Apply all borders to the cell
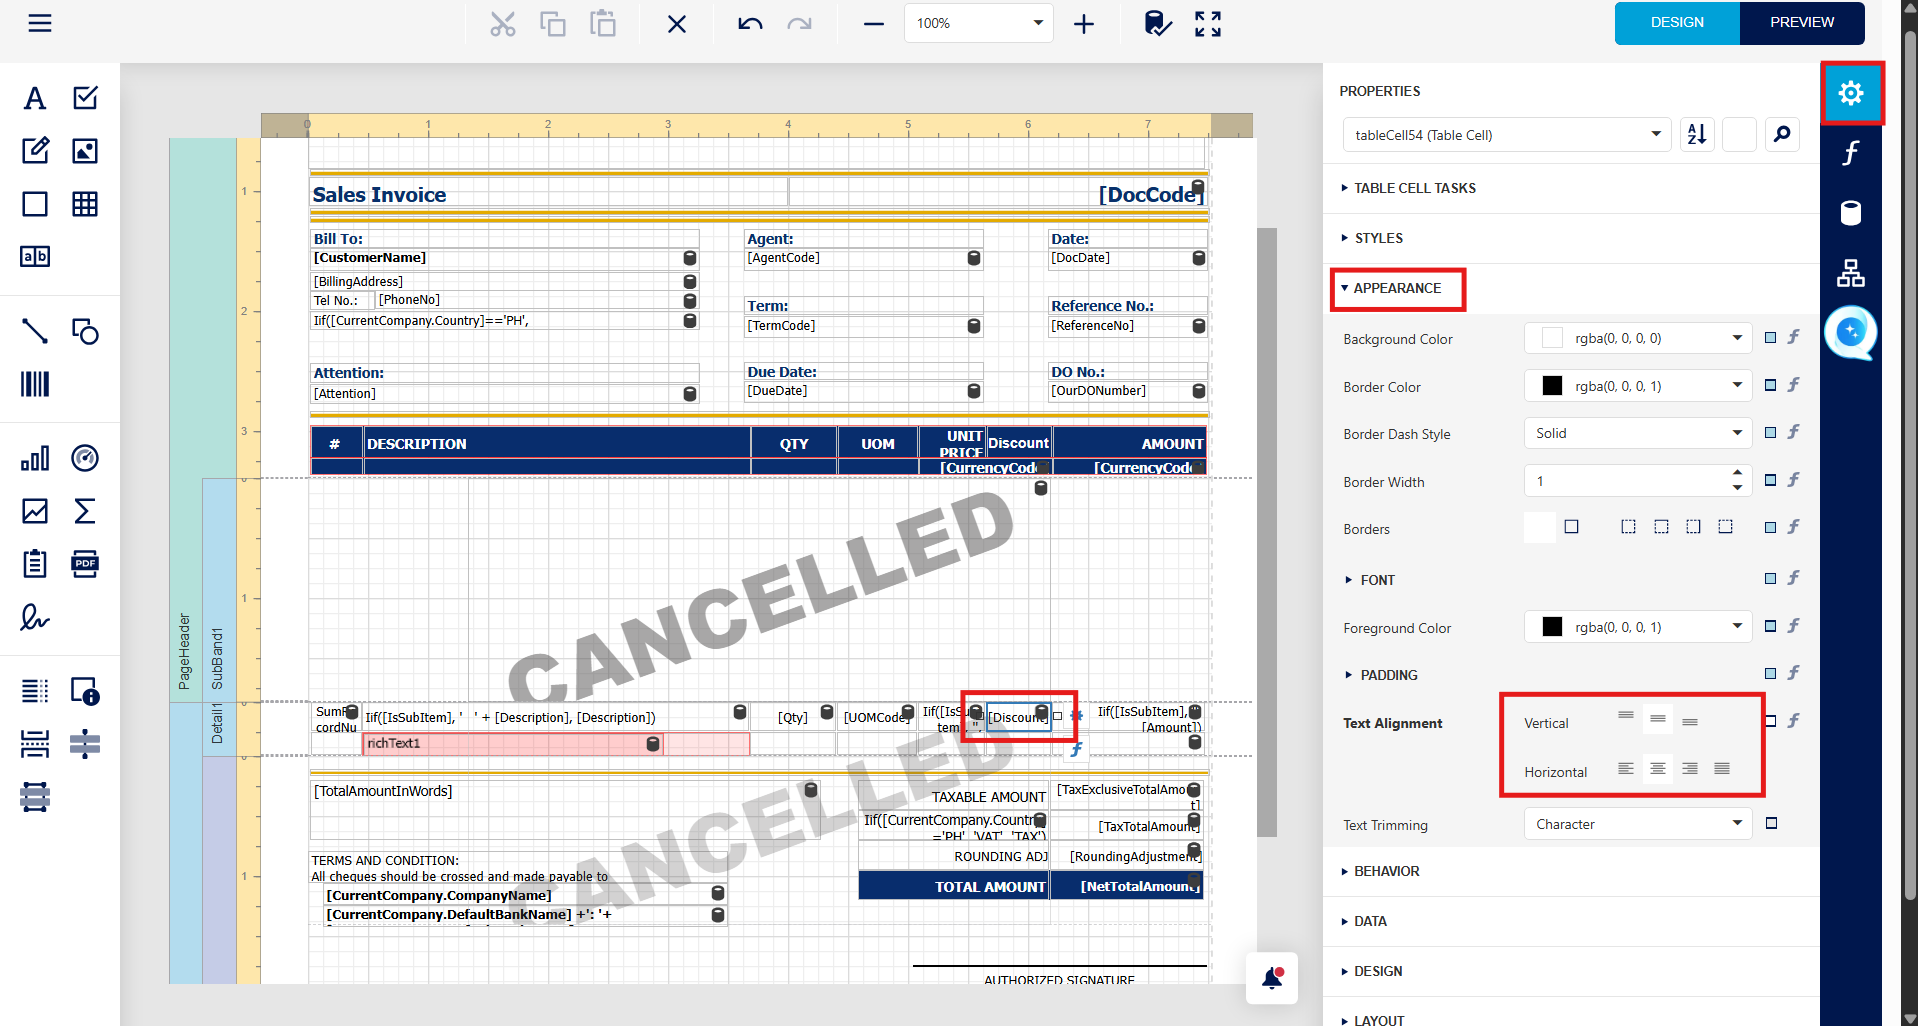 (x=1572, y=527)
